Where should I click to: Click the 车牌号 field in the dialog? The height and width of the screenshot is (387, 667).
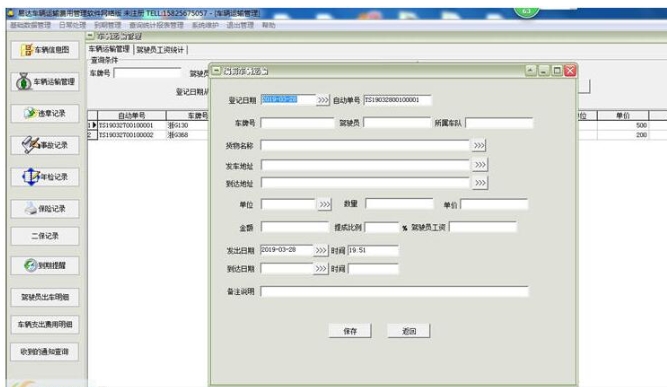point(297,123)
